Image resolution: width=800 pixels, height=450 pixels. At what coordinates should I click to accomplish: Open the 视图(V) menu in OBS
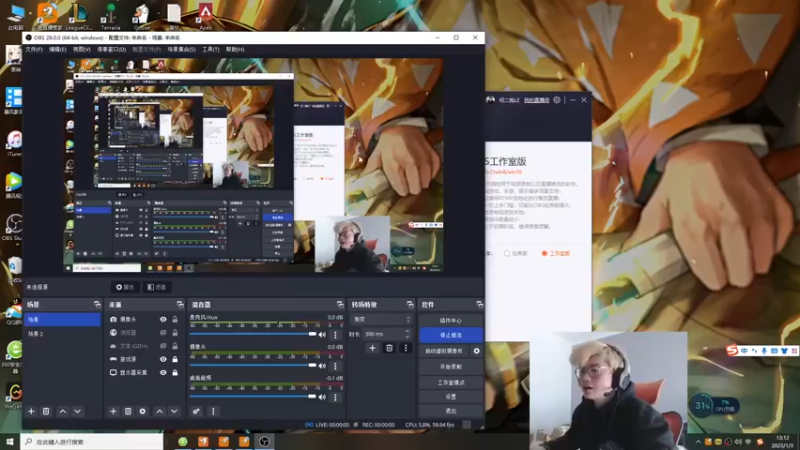tap(82, 49)
